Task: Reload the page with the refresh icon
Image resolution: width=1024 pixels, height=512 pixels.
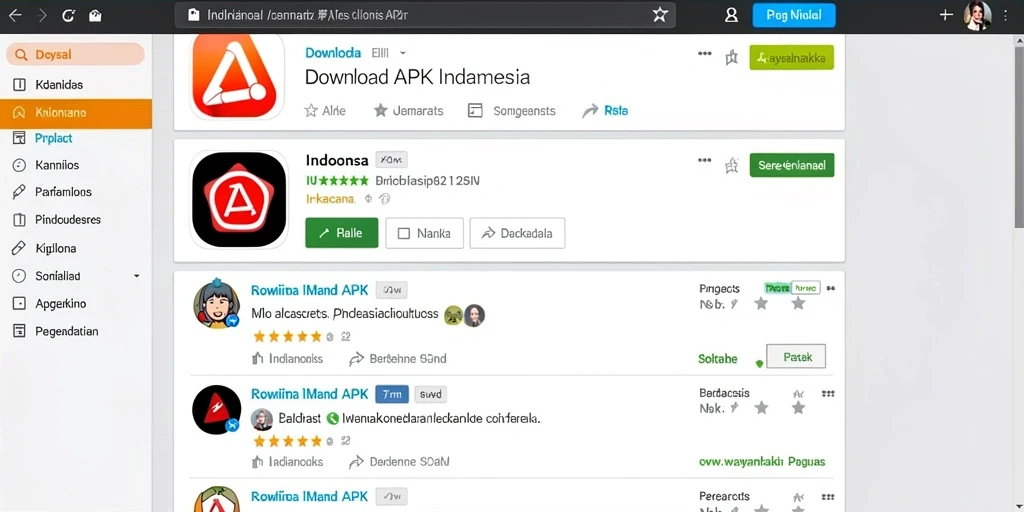Action: point(69,15)
